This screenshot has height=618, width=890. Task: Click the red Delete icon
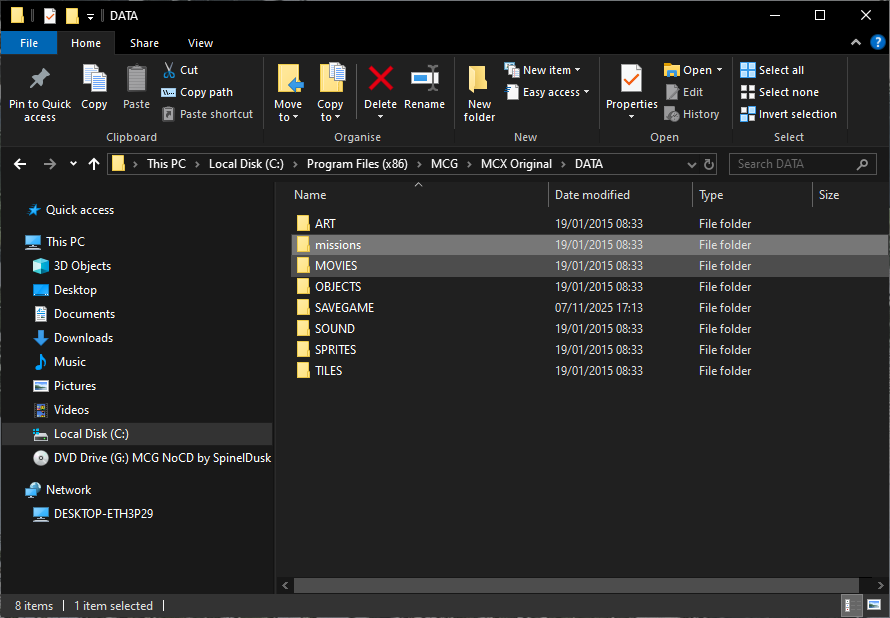380,79
